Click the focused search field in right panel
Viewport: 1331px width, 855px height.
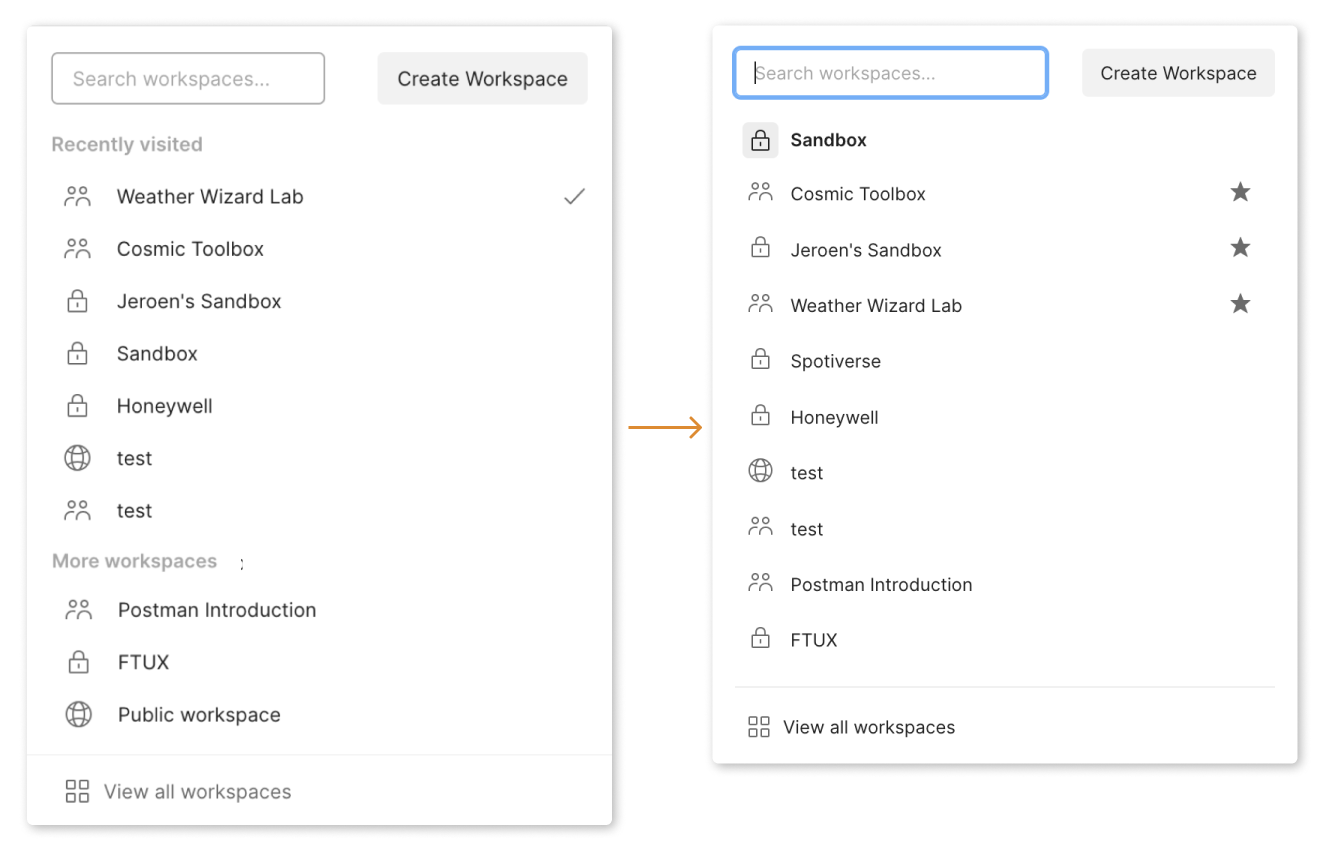click(x=890, y=73)
